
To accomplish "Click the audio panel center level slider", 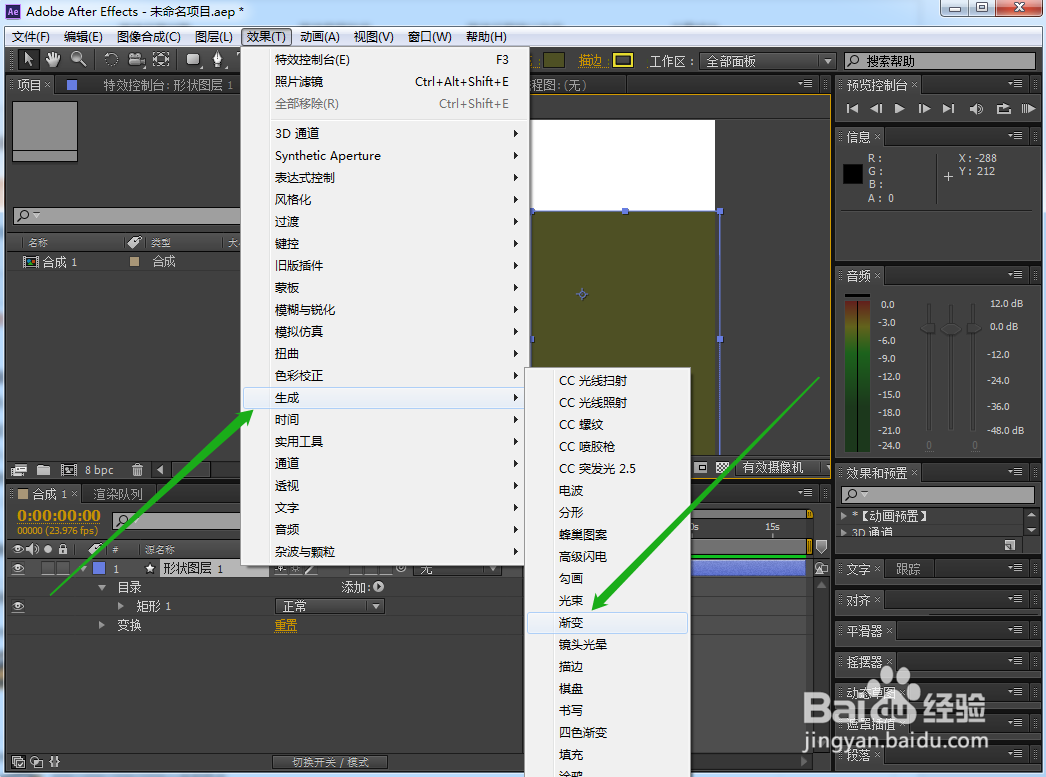I will (951, 329).
